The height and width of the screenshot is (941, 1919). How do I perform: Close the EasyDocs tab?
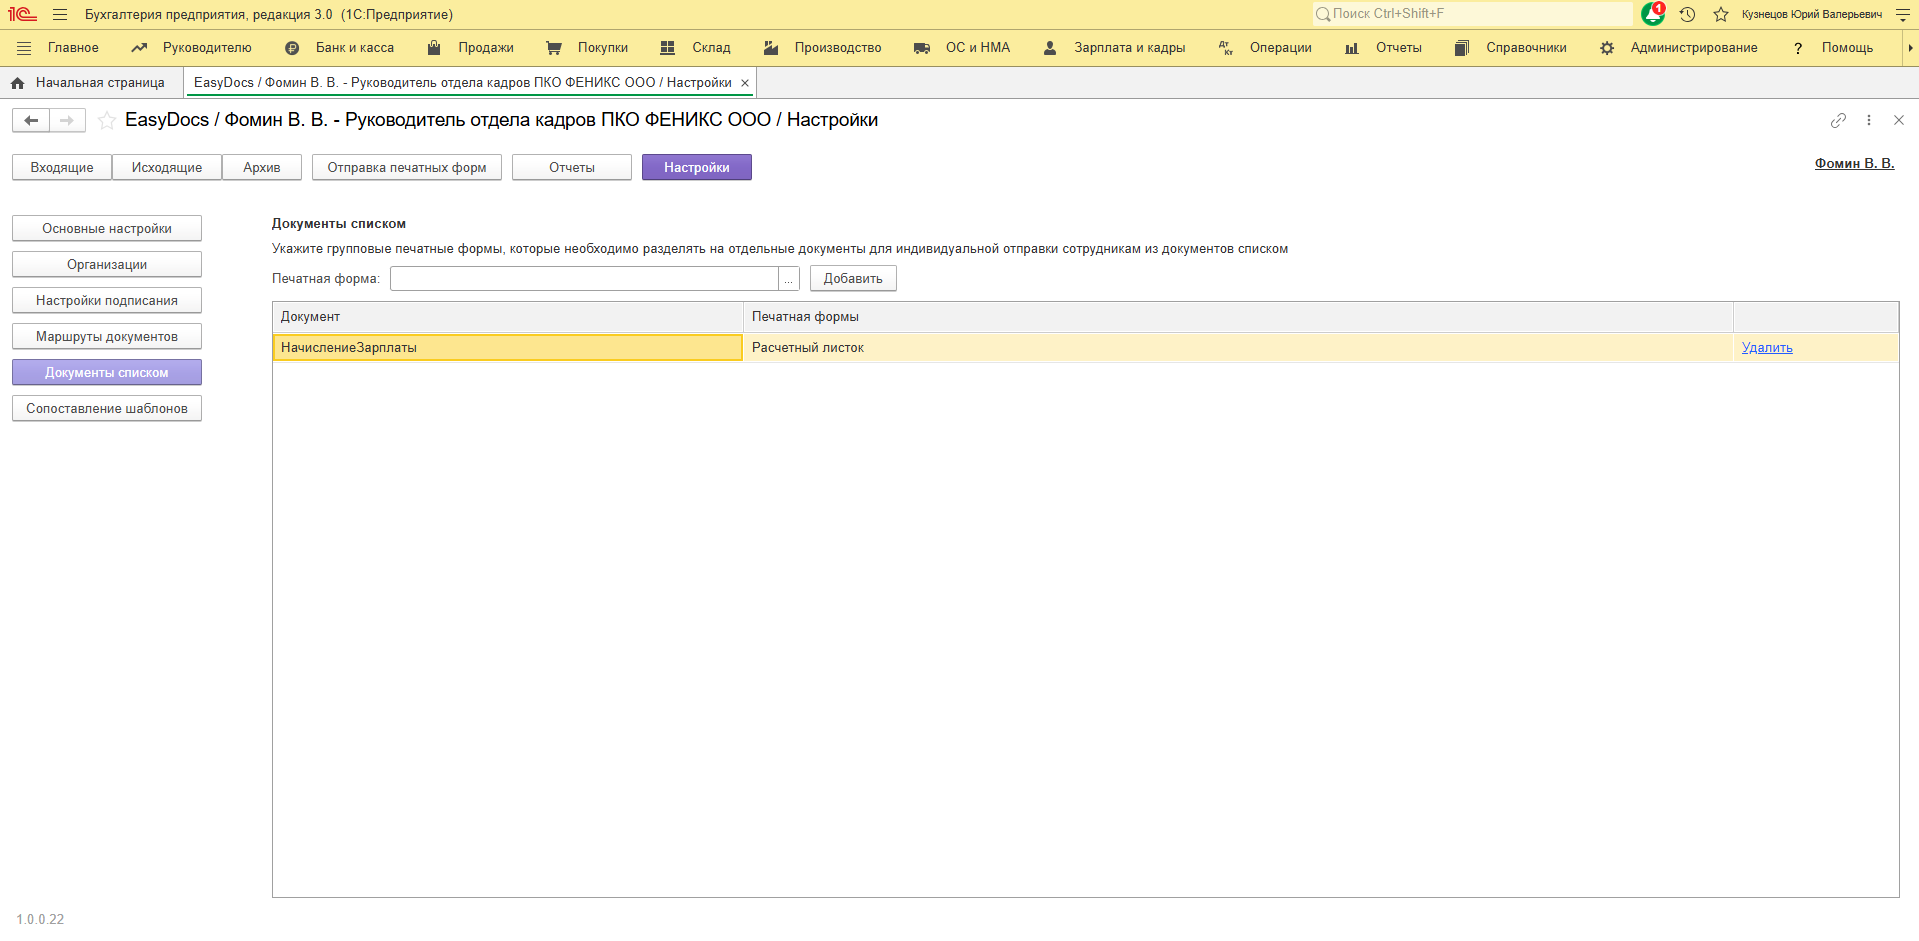tap(745, 83)
